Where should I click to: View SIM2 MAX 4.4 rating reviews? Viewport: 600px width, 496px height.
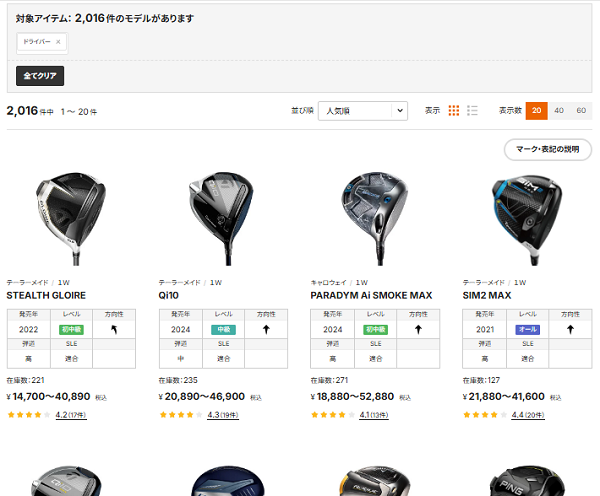click(x=528, y=415)
